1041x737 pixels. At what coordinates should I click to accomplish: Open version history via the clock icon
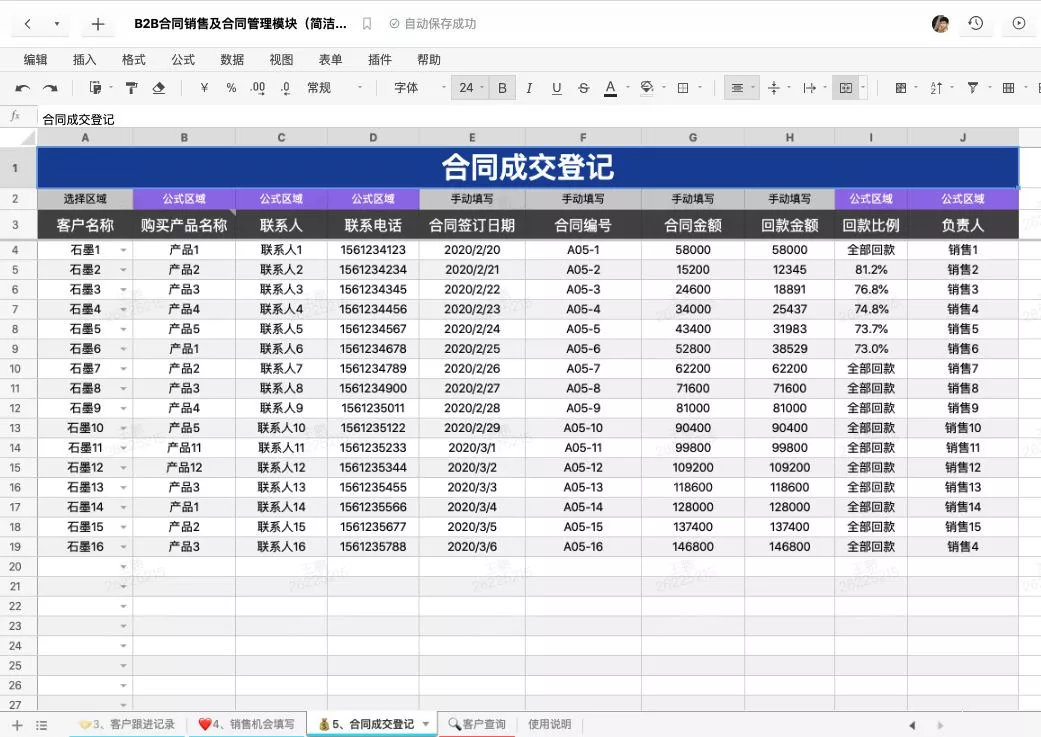click(975, 23)
